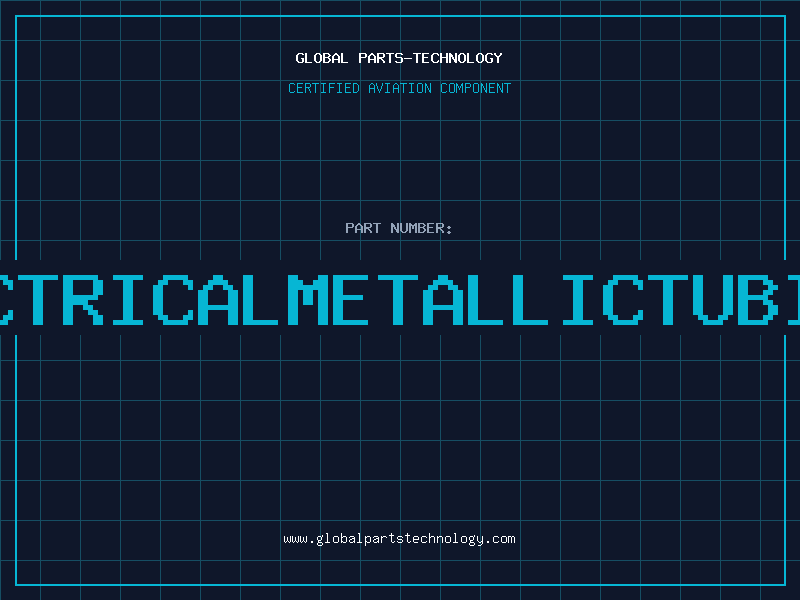Click the large letter U in TUBI
The height and width of the screenshot is (600, 800).
click(x=713, y=300)
